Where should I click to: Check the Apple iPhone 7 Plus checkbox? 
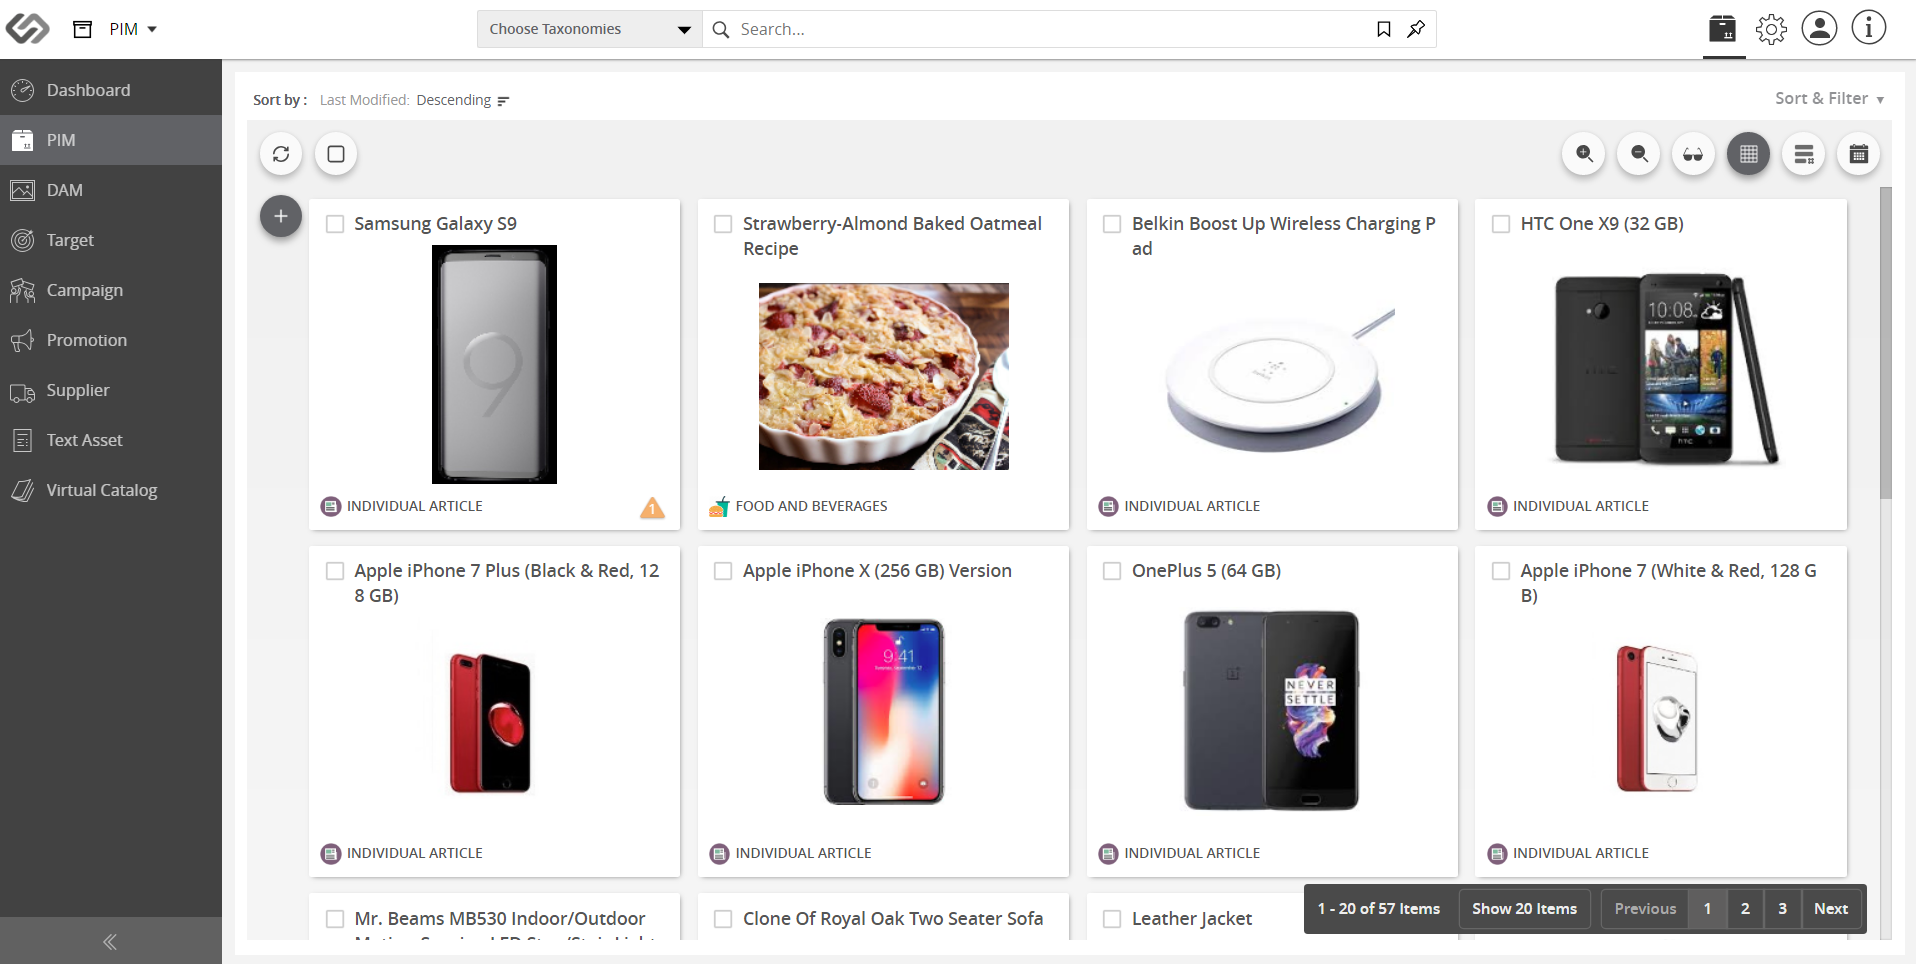coord(335,571)
